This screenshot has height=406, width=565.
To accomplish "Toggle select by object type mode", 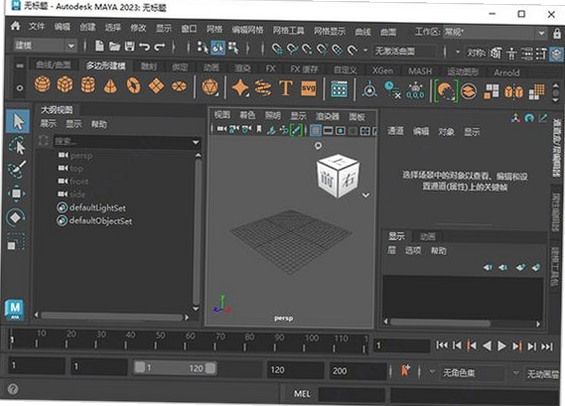I will point(218,48).
